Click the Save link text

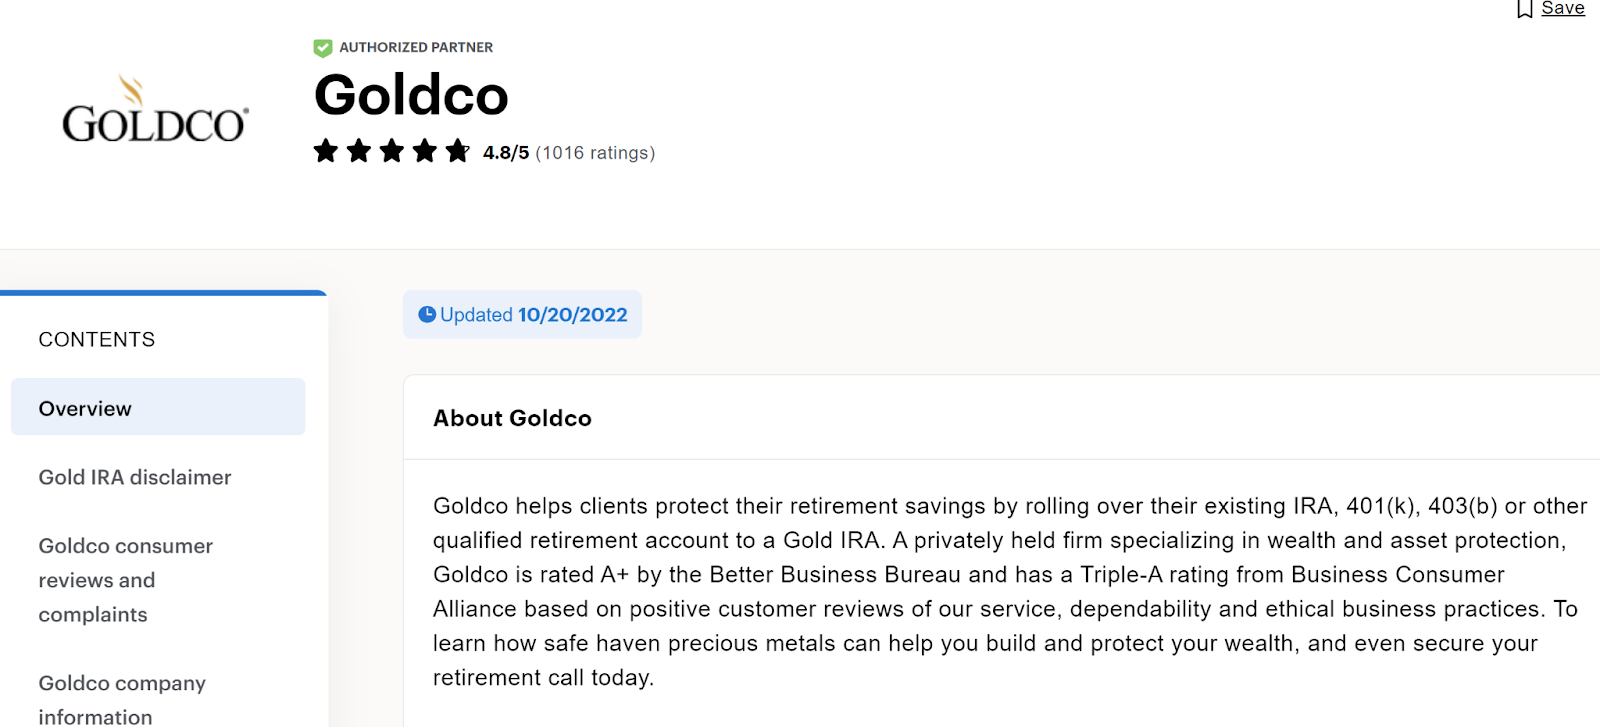[1563, 8]
